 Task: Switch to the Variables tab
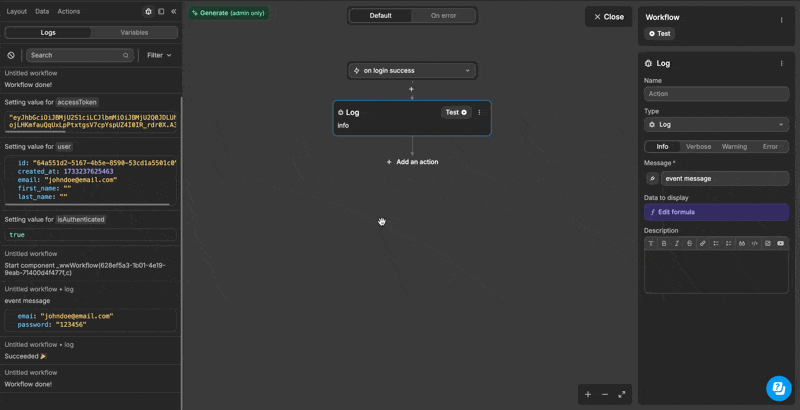[x=134, y=33]
